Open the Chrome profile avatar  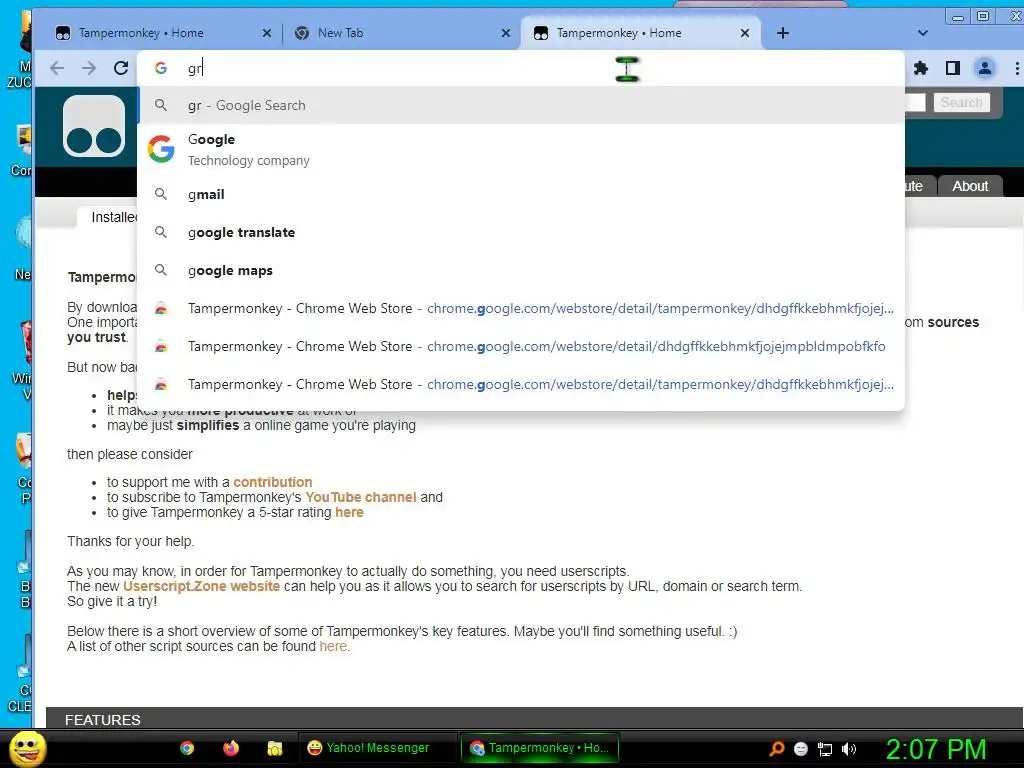[985, 68]
